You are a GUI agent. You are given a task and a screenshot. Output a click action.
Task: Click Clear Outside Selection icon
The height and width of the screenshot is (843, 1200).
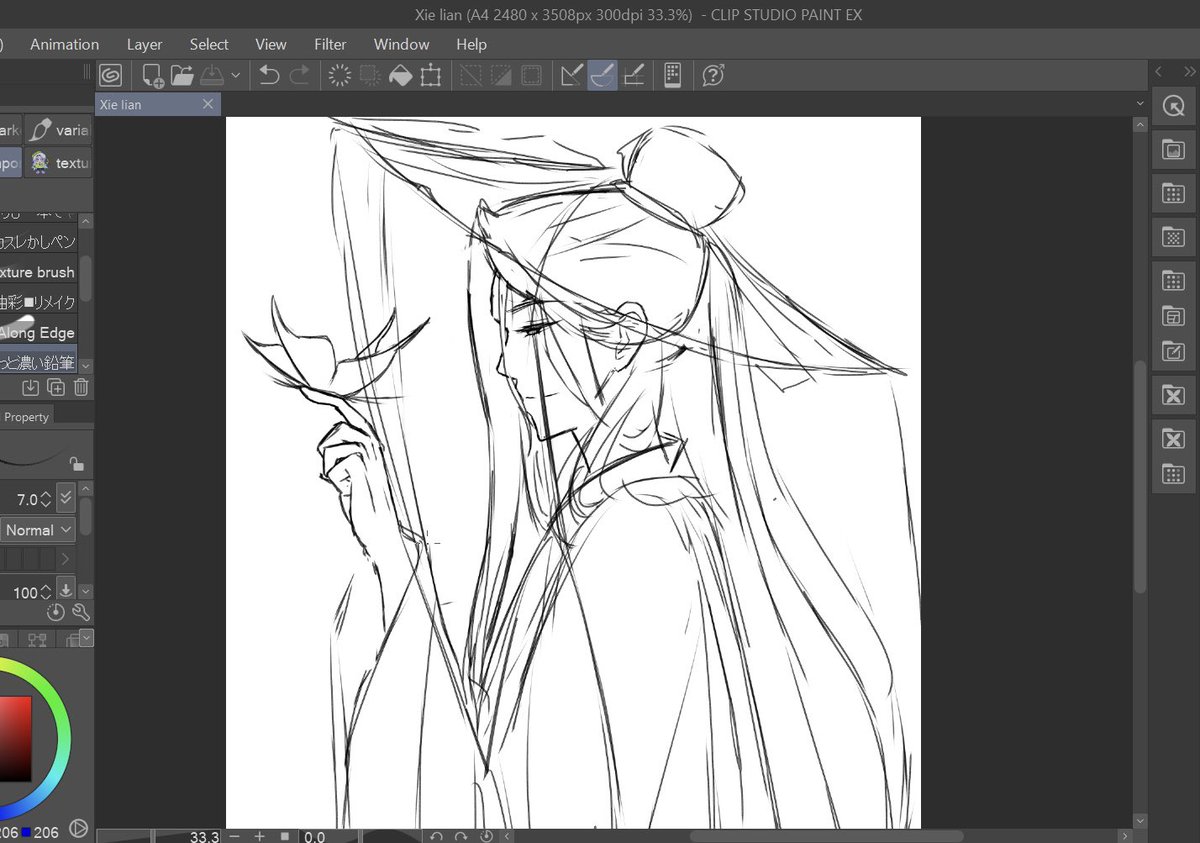(370, 75)
